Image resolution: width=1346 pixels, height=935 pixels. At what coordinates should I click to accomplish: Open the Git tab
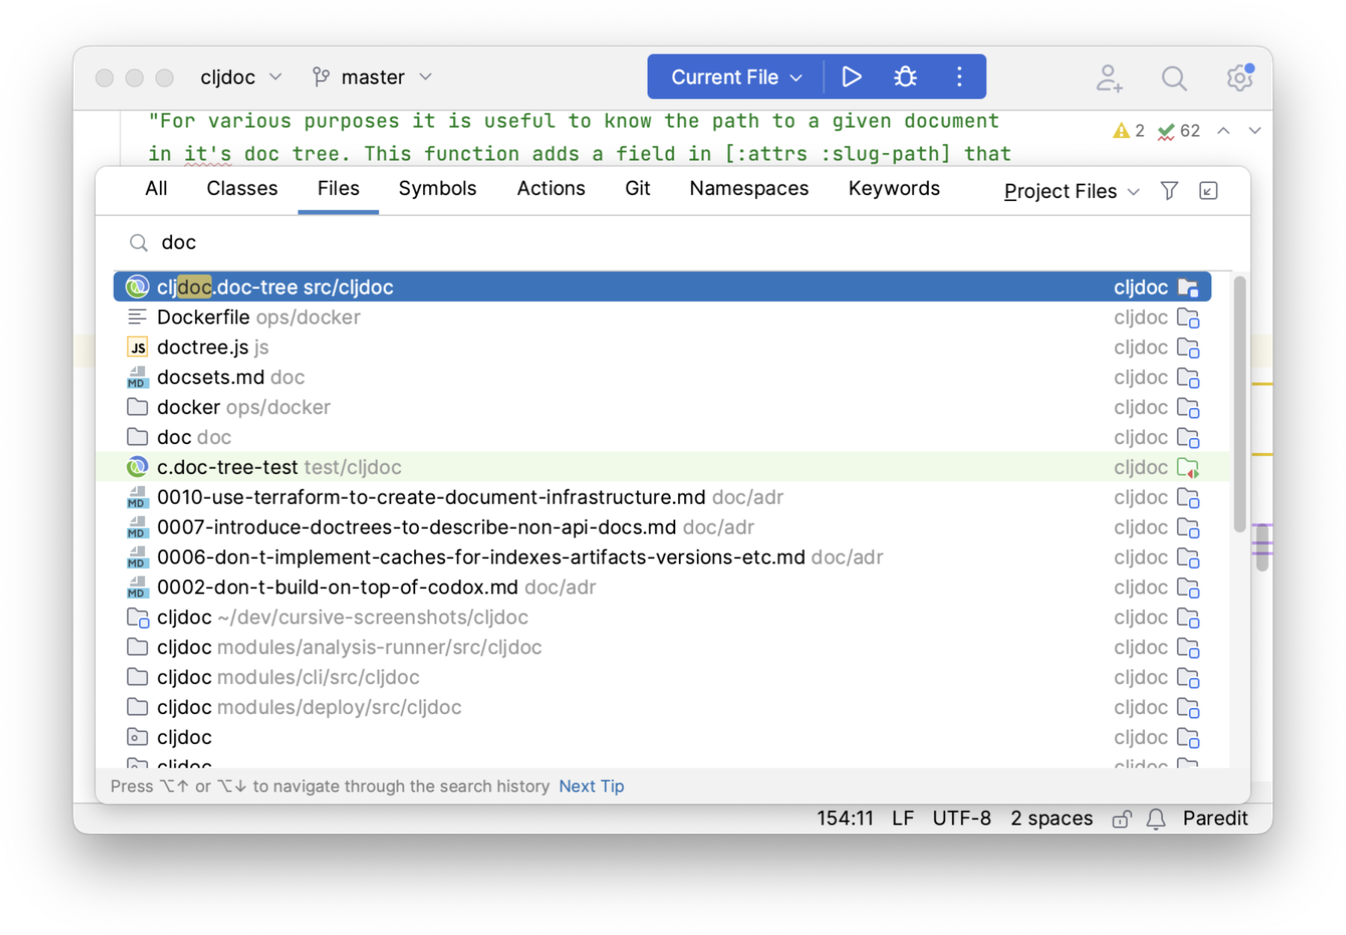[x=638, y=189]
